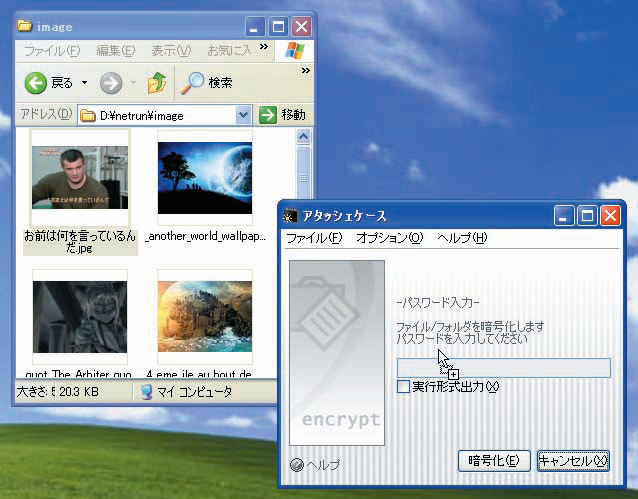
Task: Select the 4_eme_ile island thumbnail
Action: coord(205,317)
